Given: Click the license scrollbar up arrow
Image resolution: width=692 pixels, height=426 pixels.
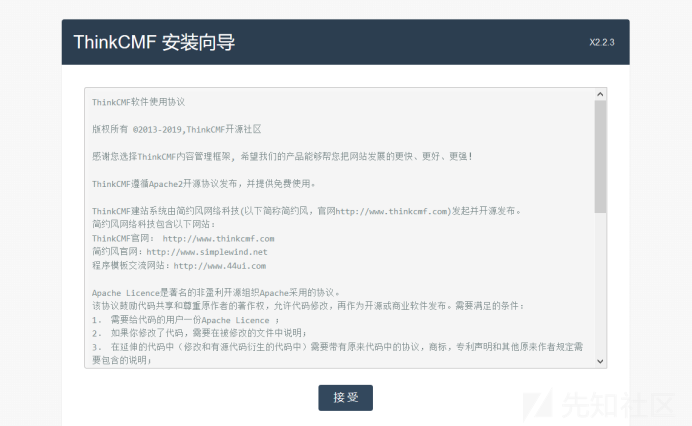Looking at the screenshot, I should 600,94.
